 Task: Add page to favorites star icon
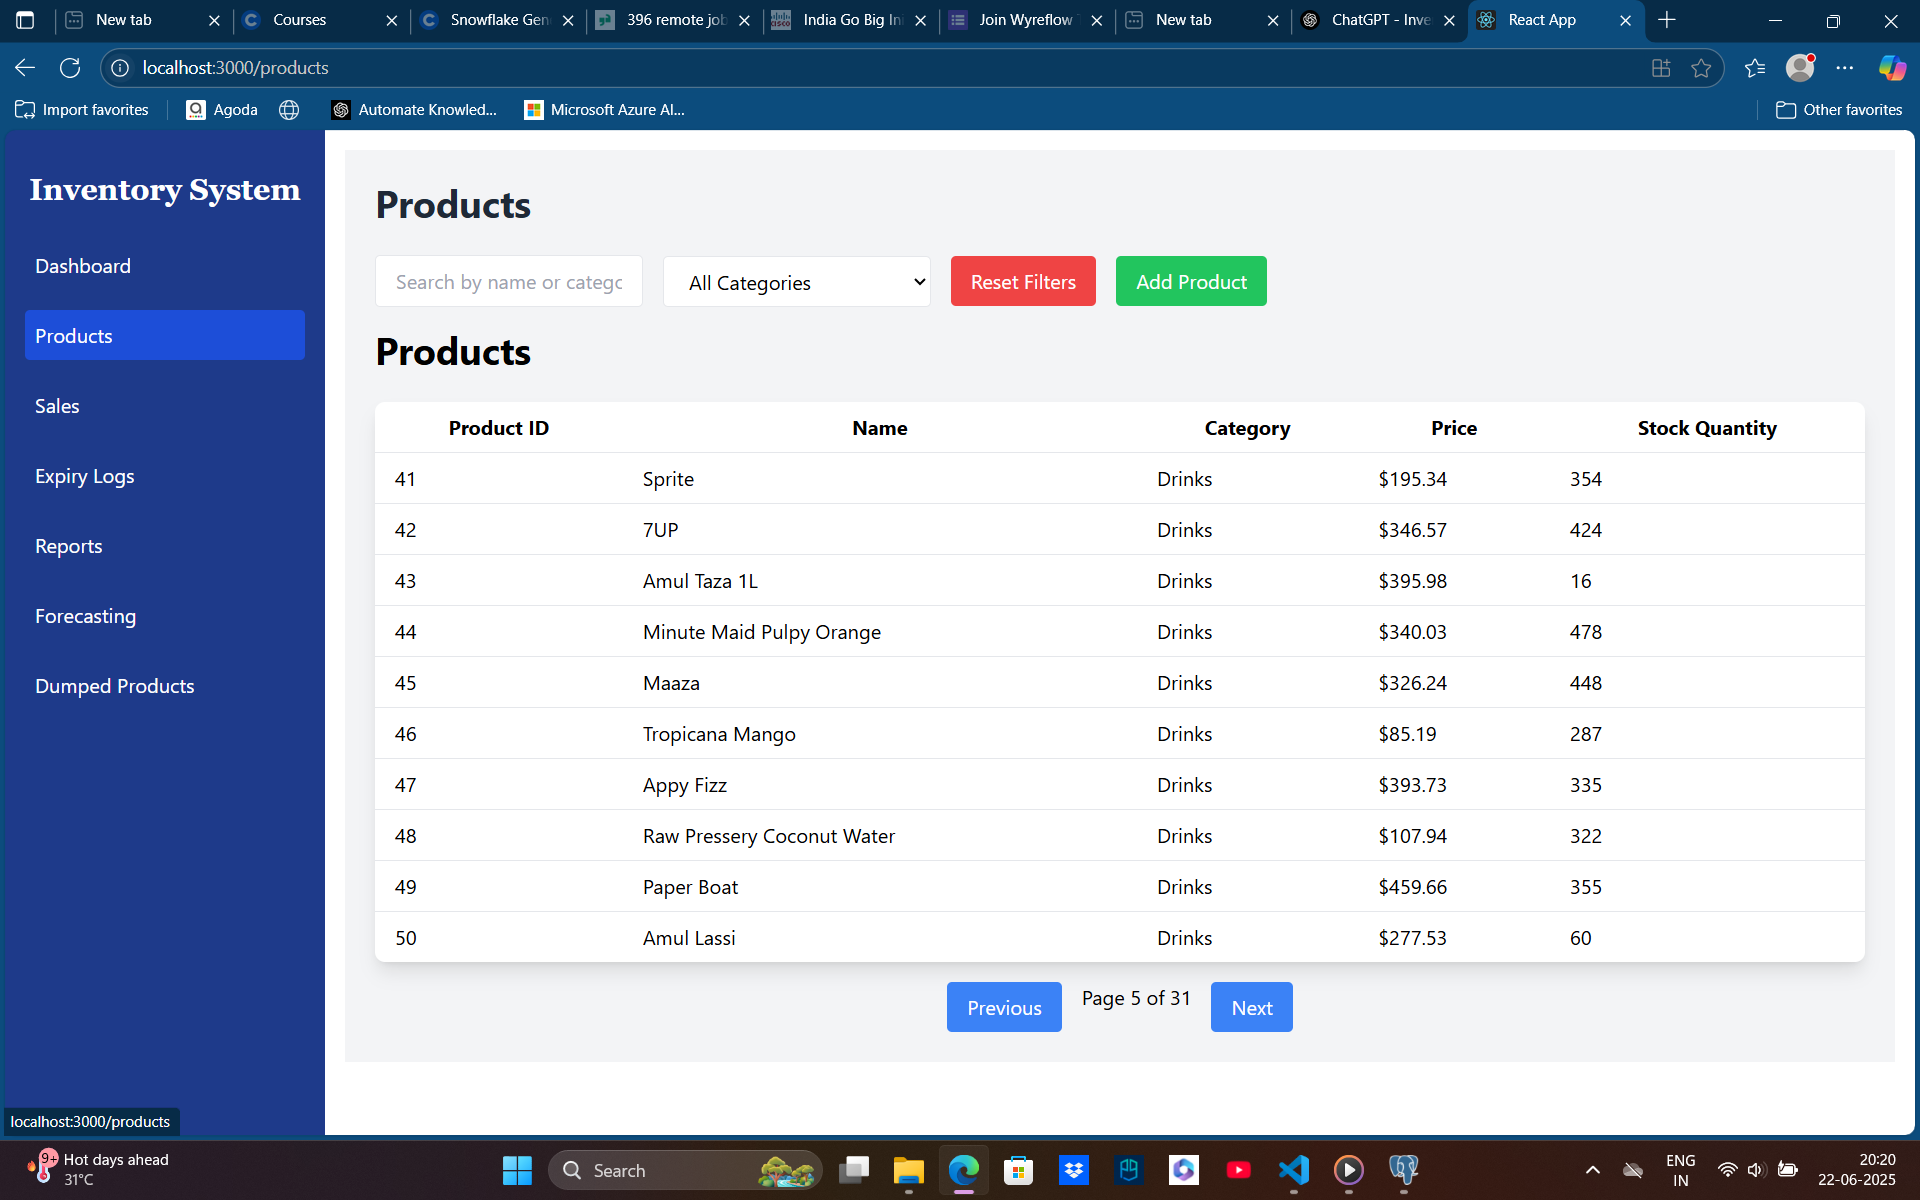click(1701, 68)
